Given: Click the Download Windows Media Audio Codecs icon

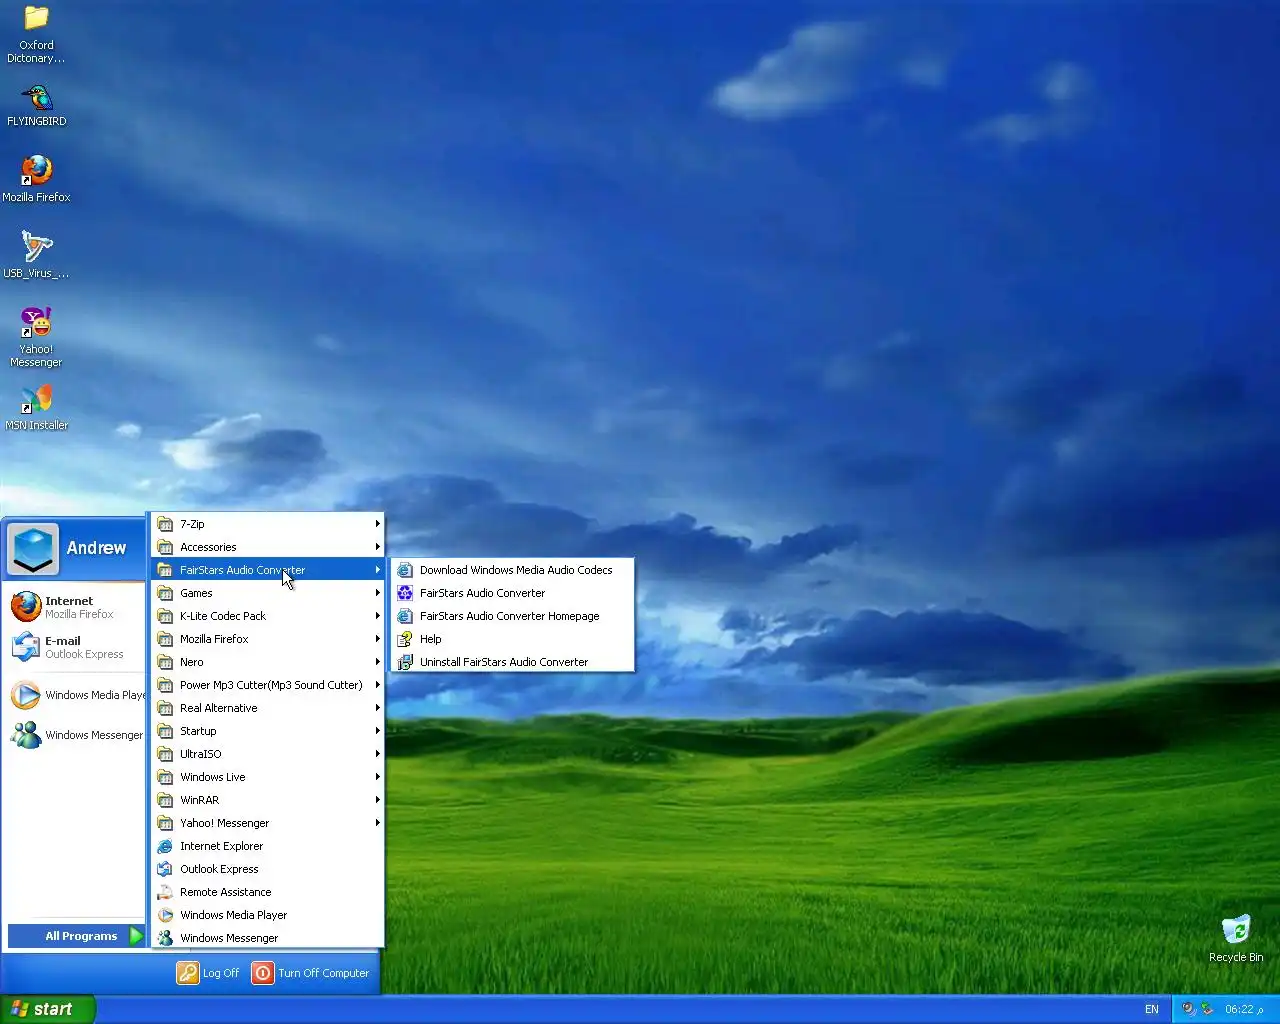Looking at the screenshot, I should pyautogui.click(x=405, y=570).
